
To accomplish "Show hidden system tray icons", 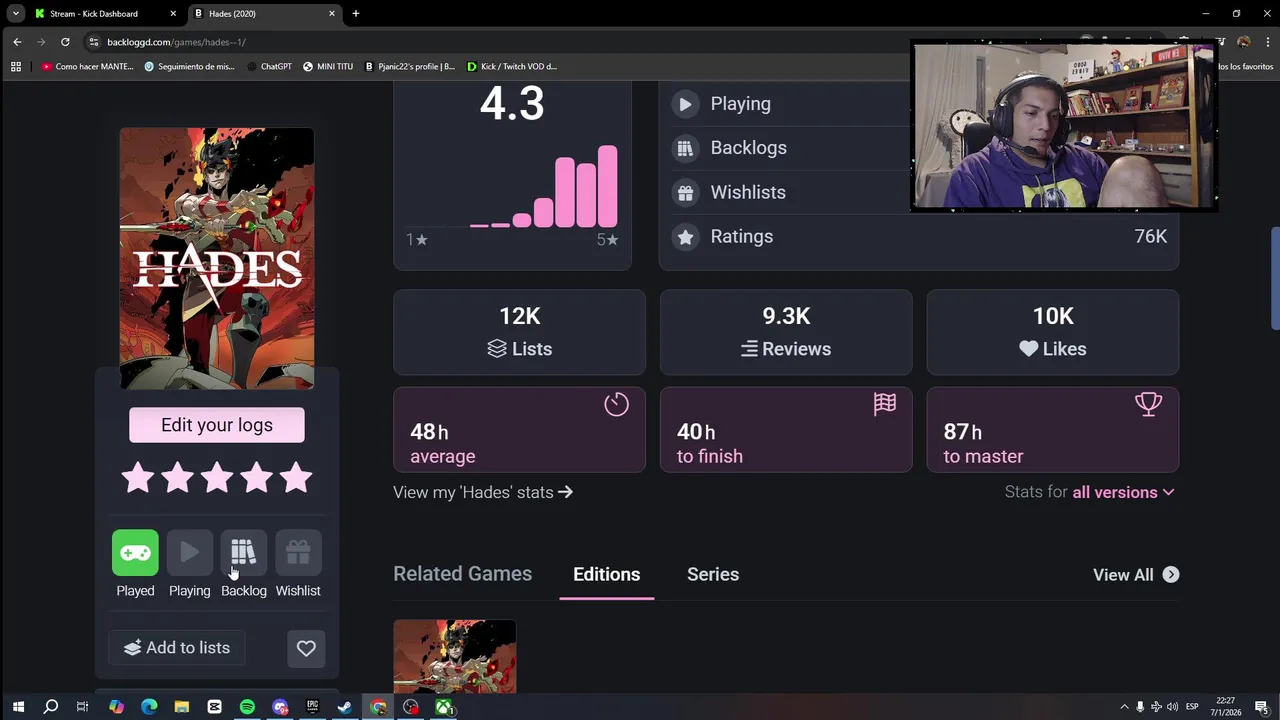I will pyautogui.click(x=1124, y=707).
